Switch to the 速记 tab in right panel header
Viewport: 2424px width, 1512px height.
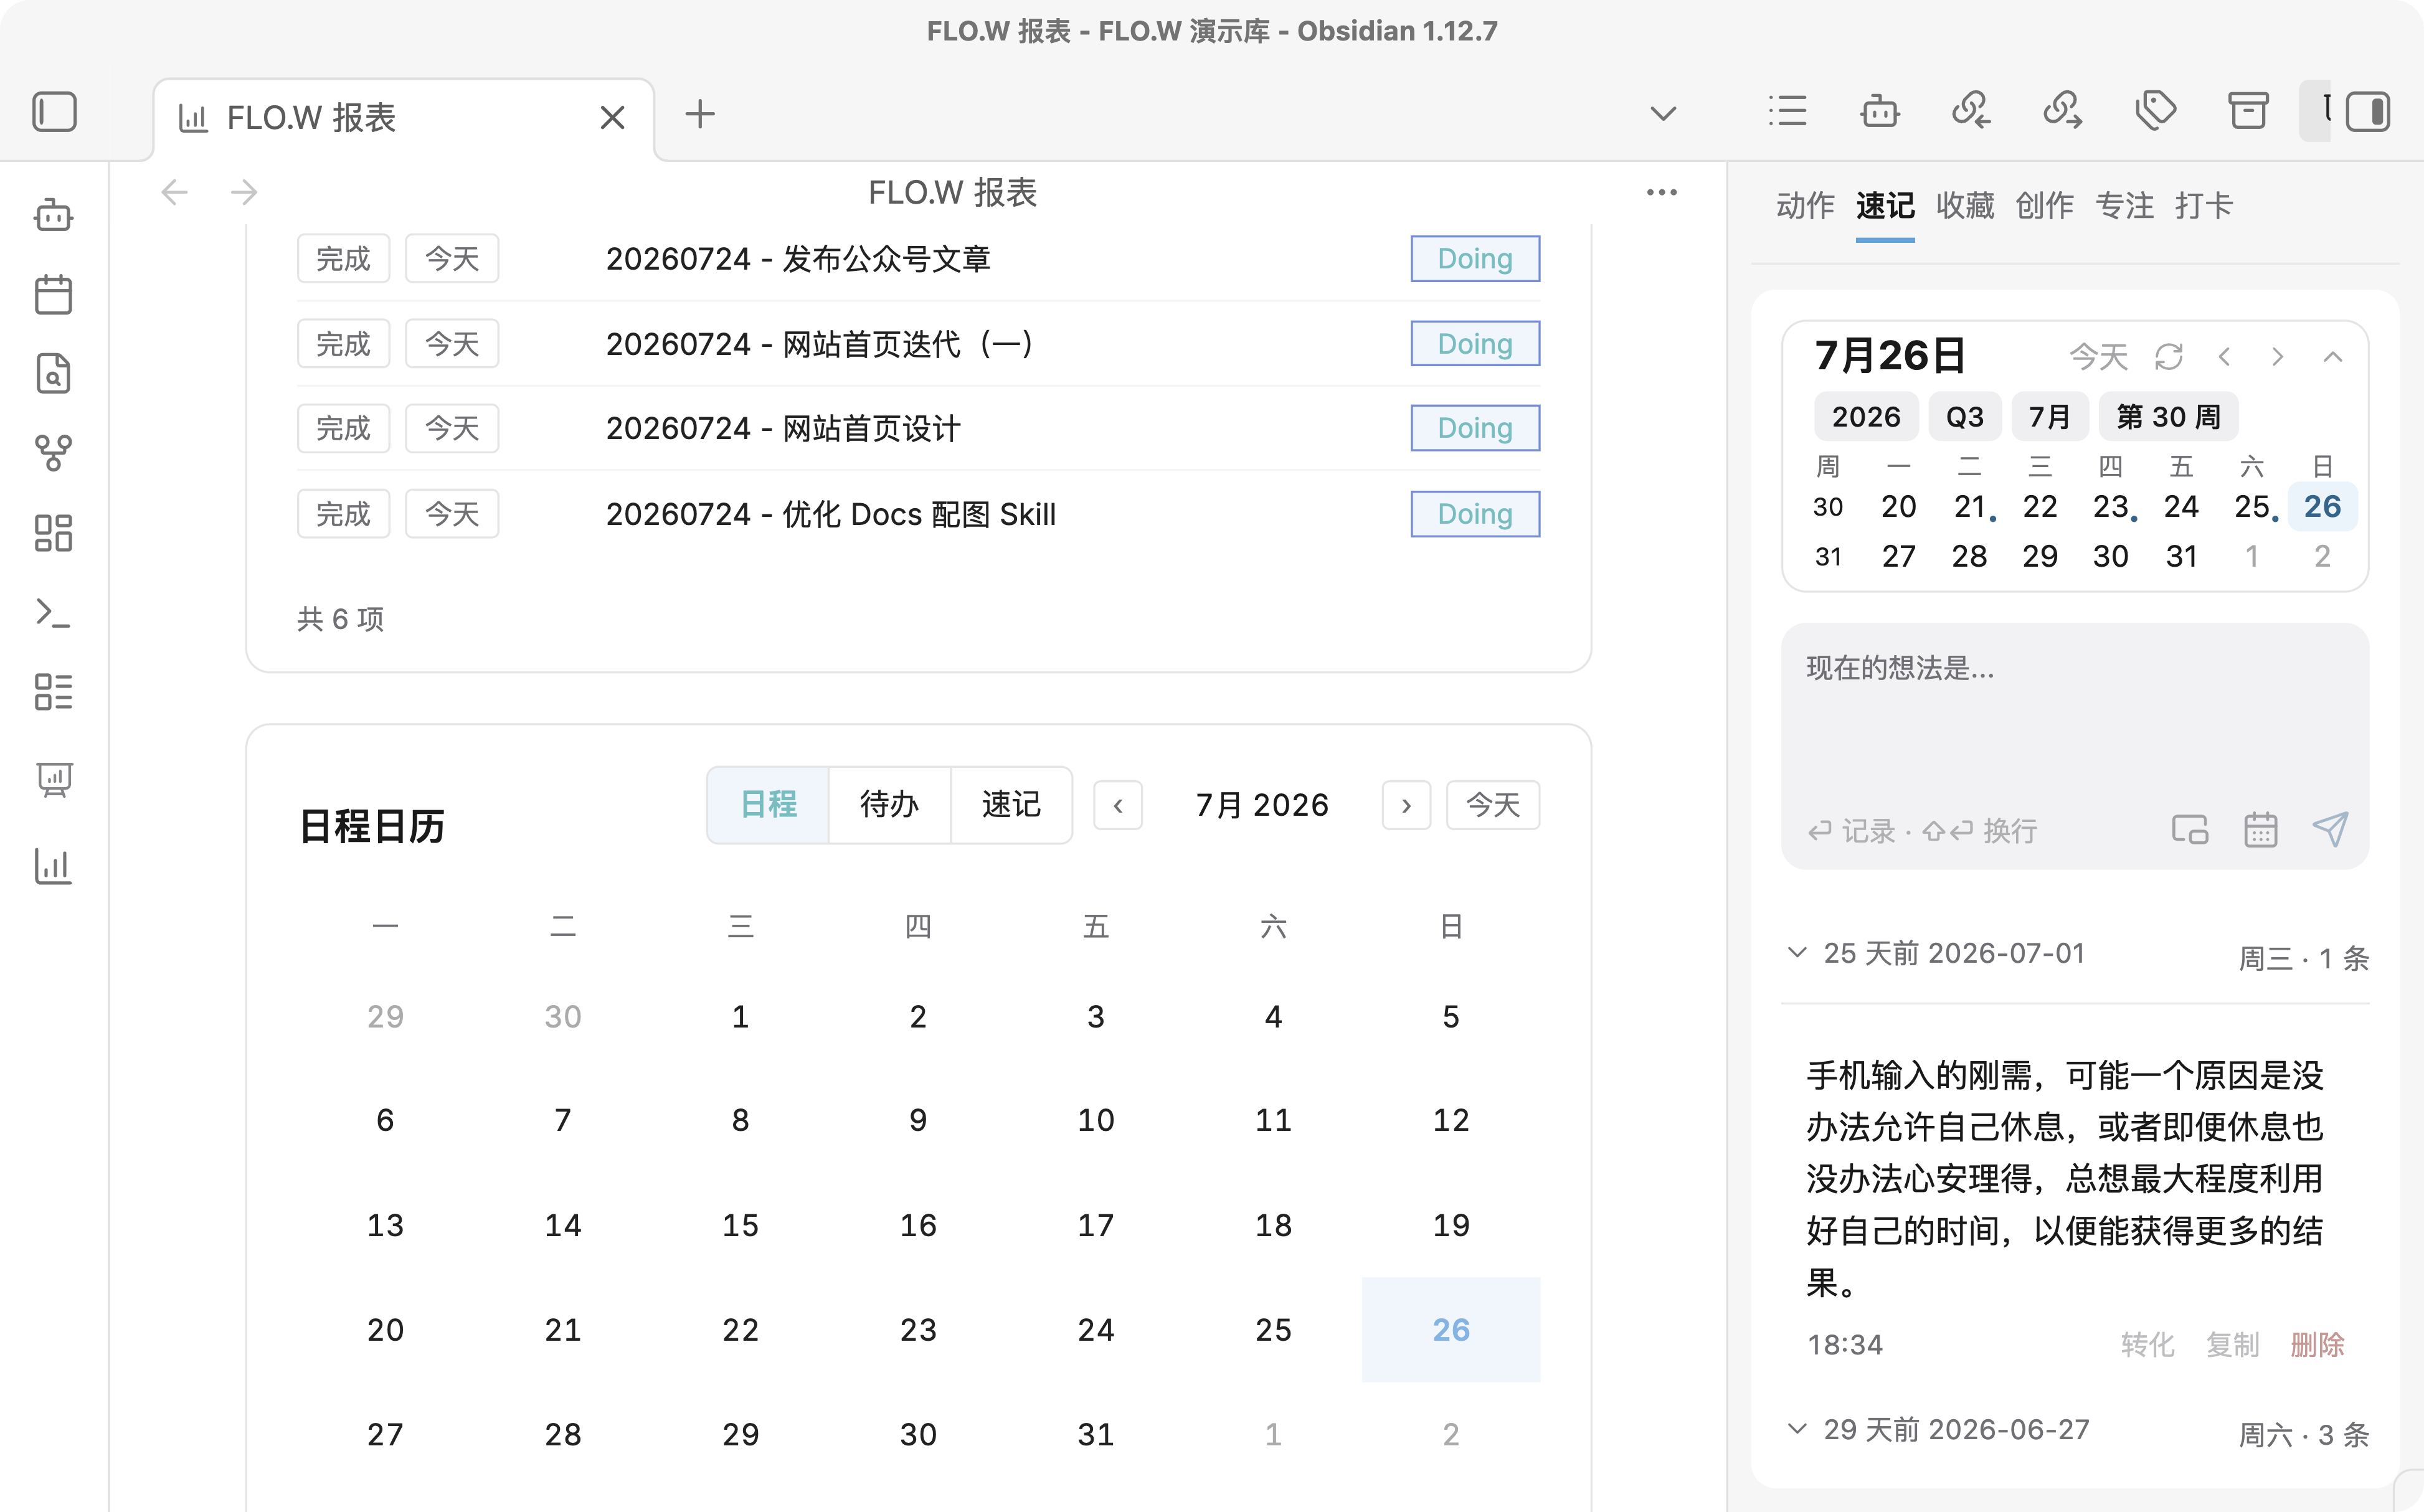[x=1885, y=206]
